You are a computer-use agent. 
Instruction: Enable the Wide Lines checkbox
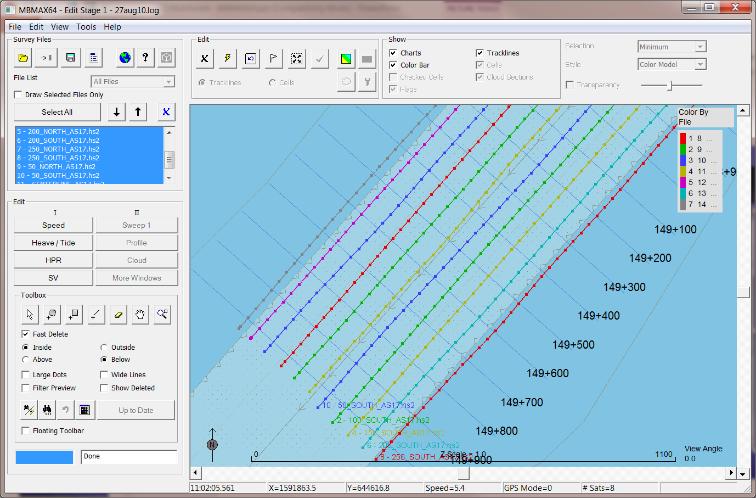pos(104,375)
